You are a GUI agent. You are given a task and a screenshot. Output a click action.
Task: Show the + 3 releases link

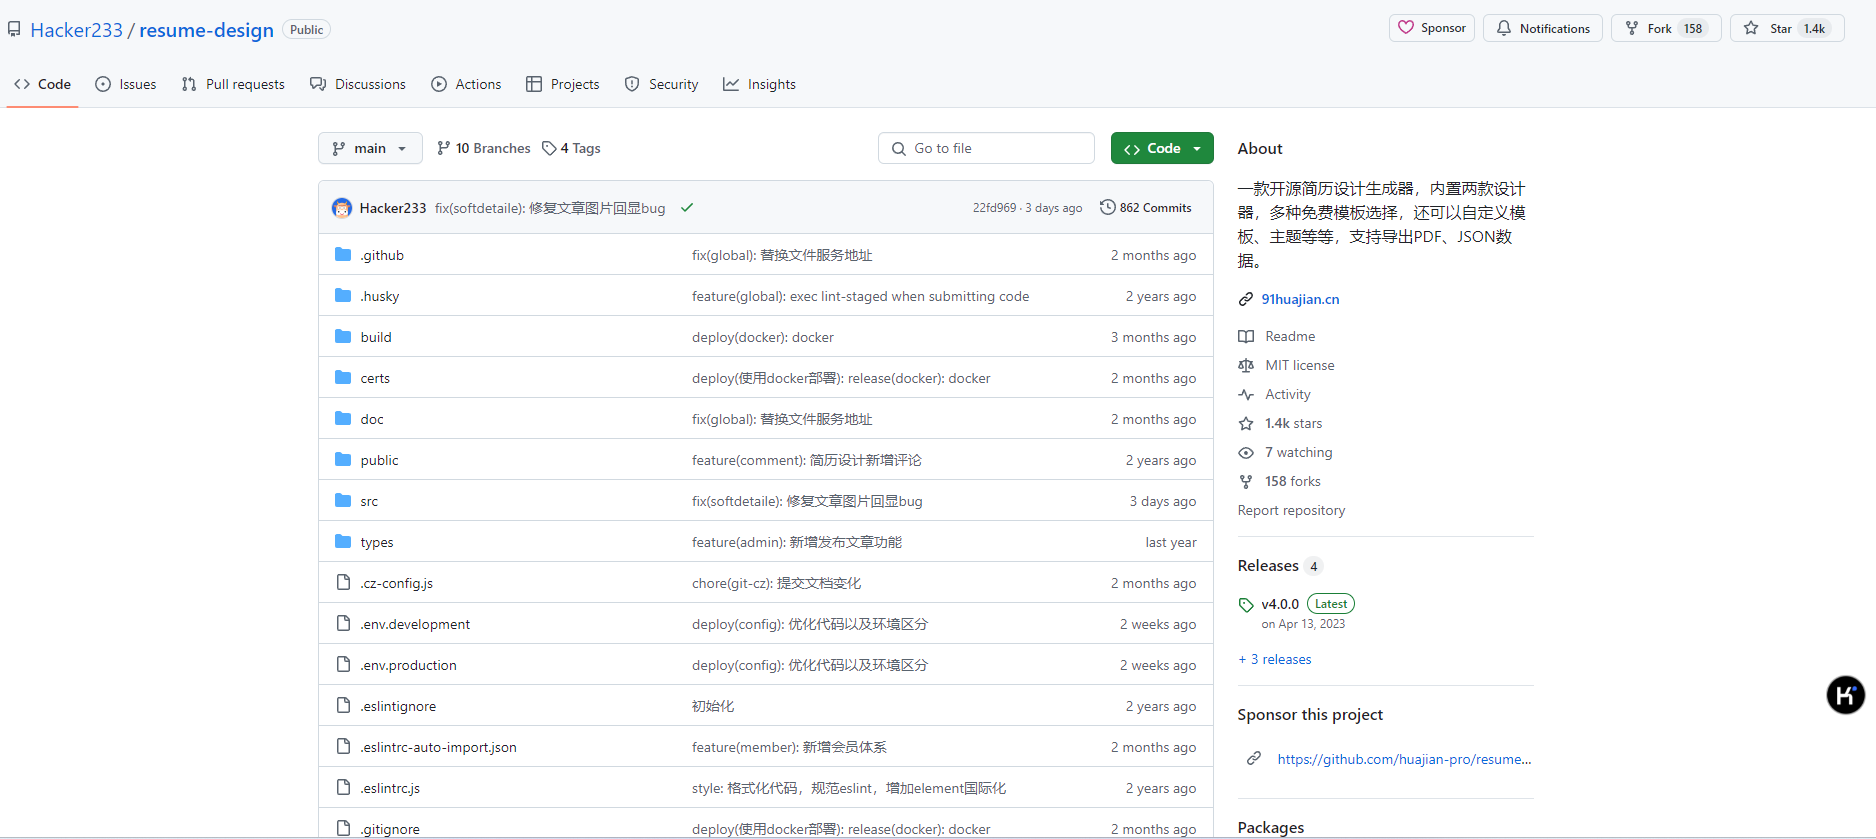point(1274,659)
